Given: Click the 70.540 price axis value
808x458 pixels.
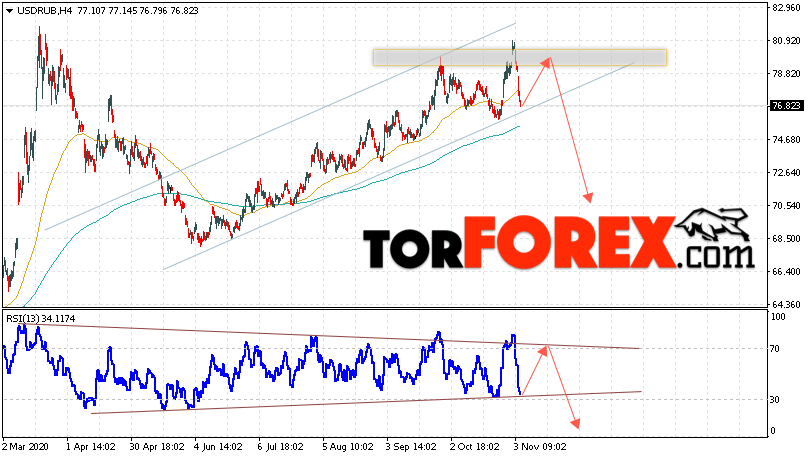Looking at the screenshot, I should 786,206.
